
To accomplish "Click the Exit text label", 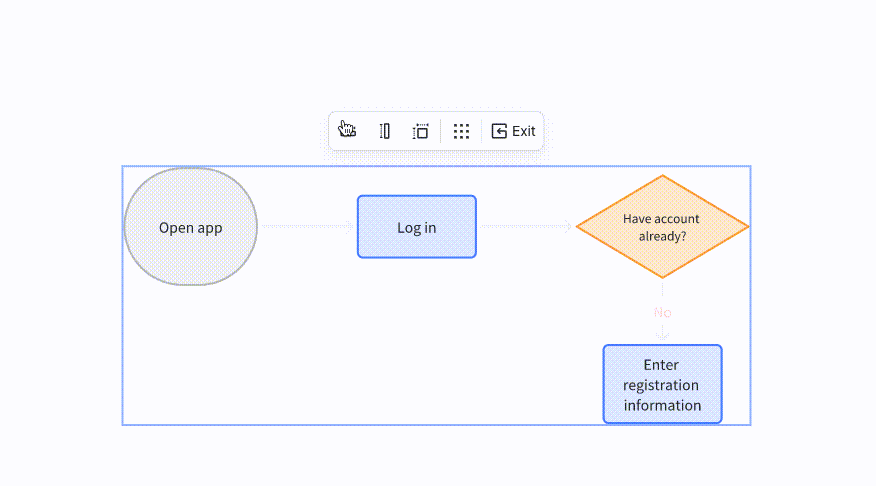I will [x=523, y=131].
